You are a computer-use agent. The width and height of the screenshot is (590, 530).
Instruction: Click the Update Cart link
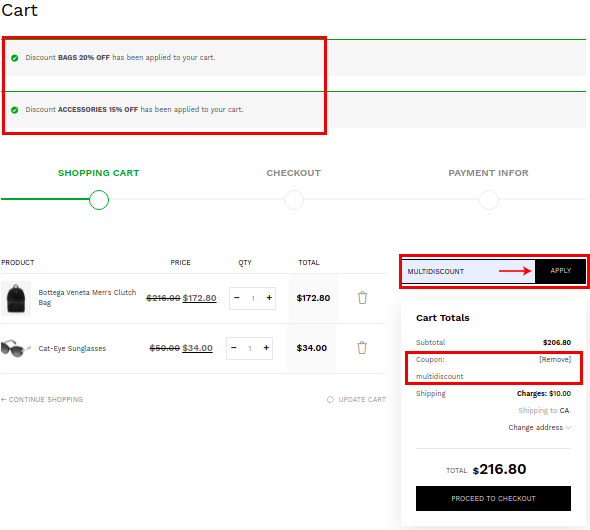click(x=362, y=399)
